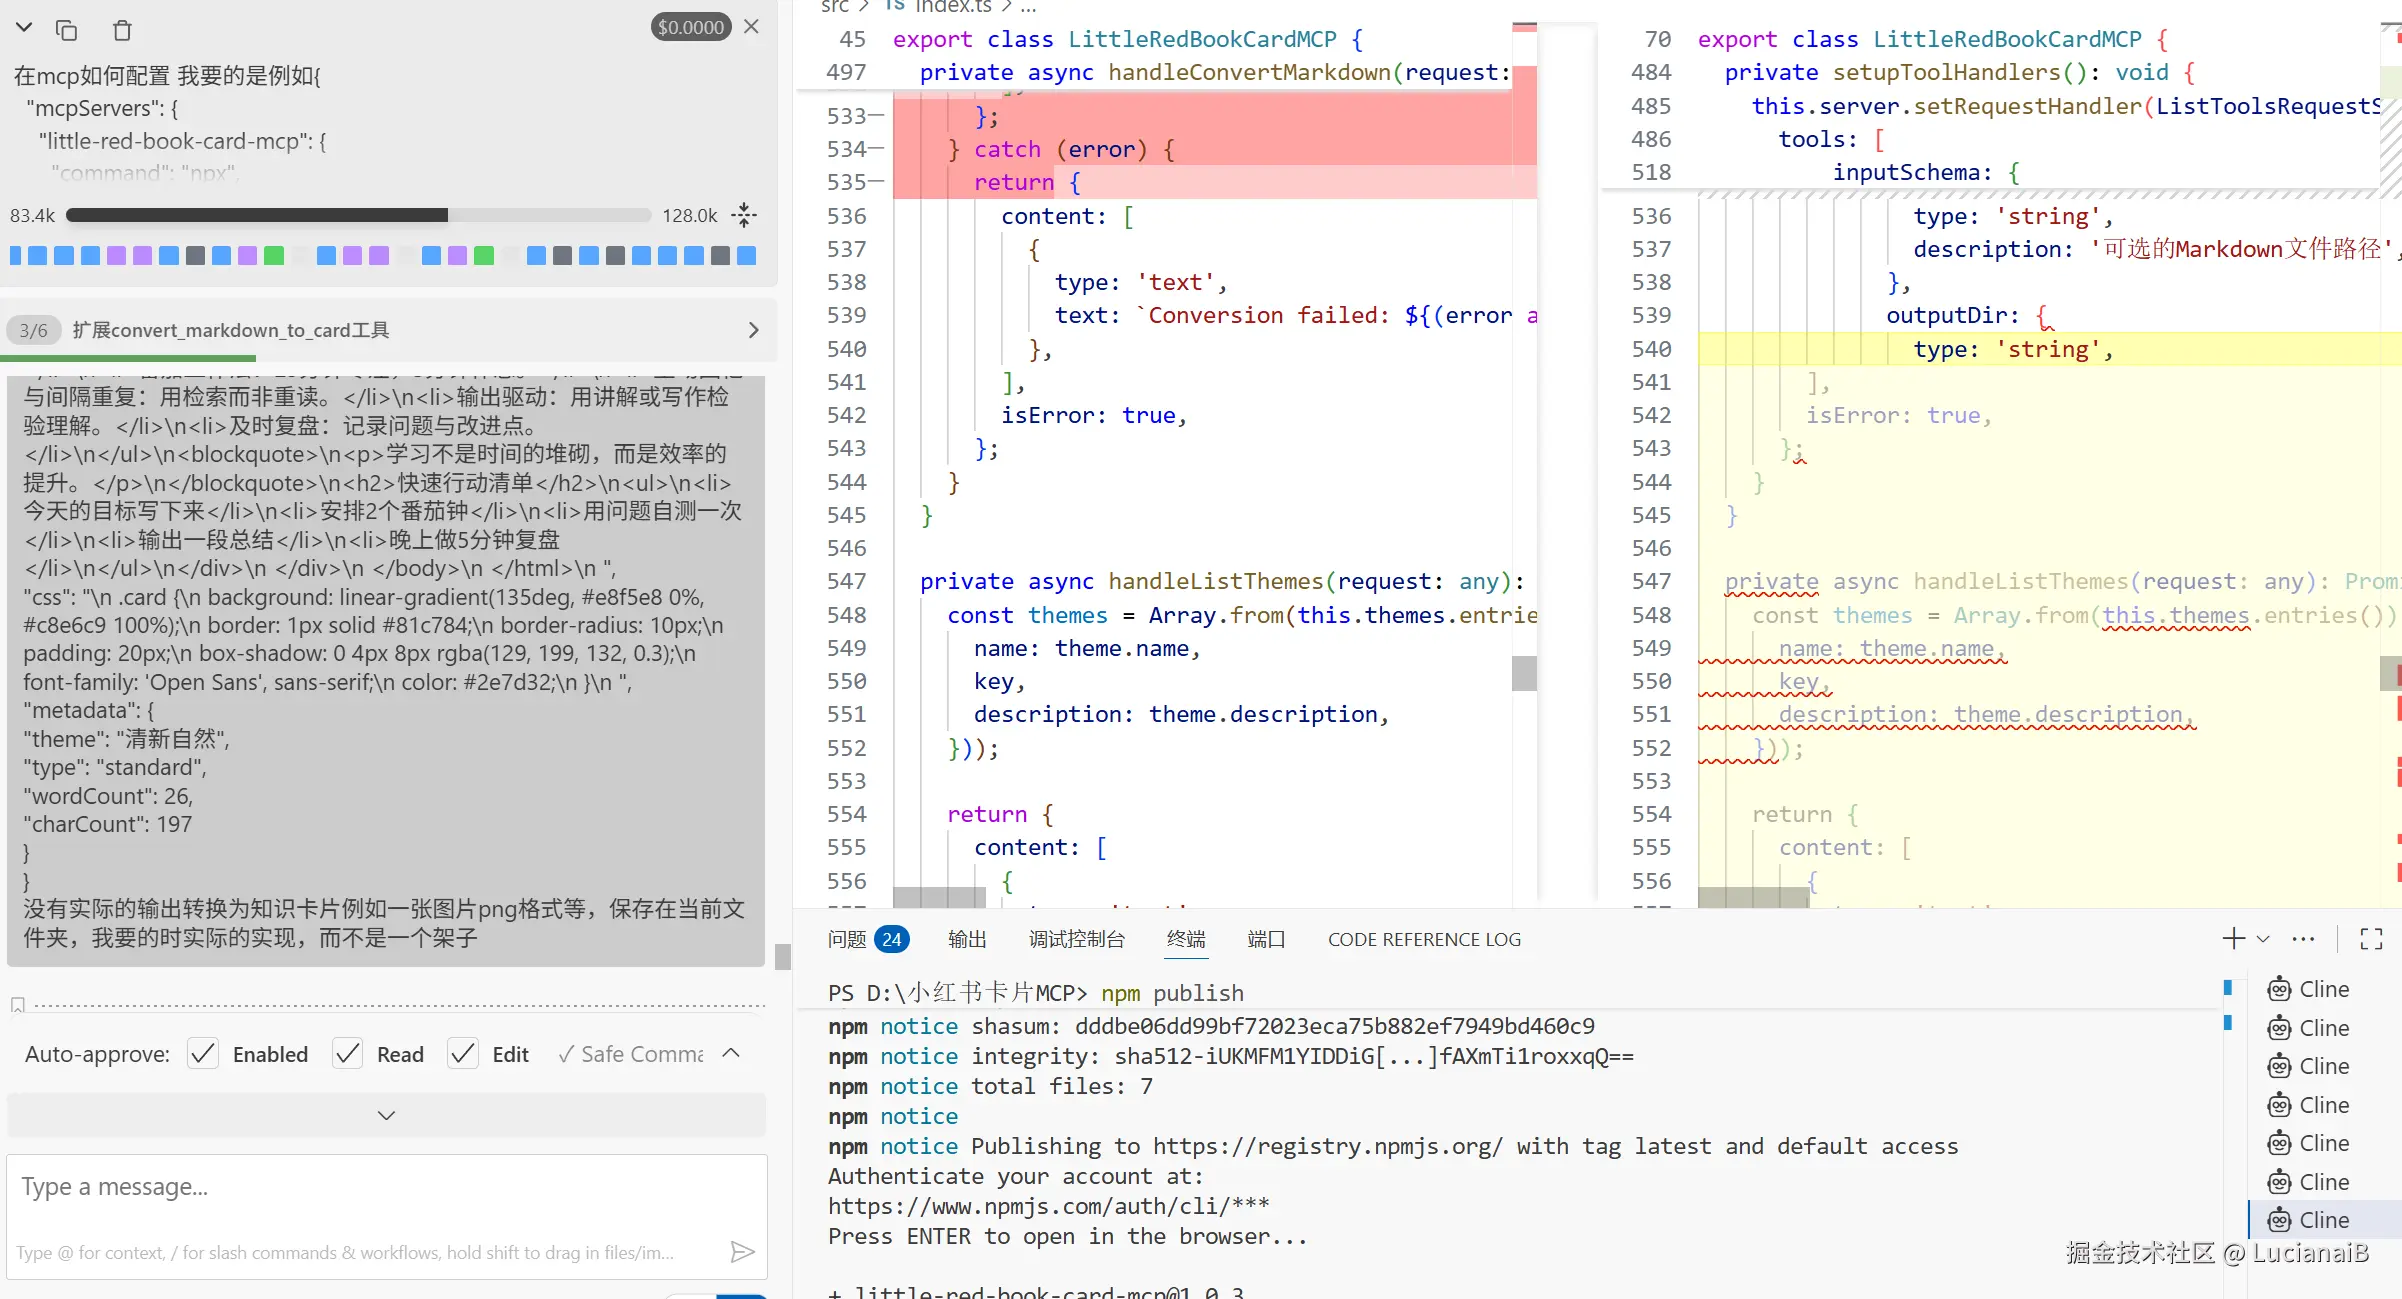Select the last Cline terminal entry
The width and height of the screenshot is (2402, 1299).
tap(2322, 1220)
